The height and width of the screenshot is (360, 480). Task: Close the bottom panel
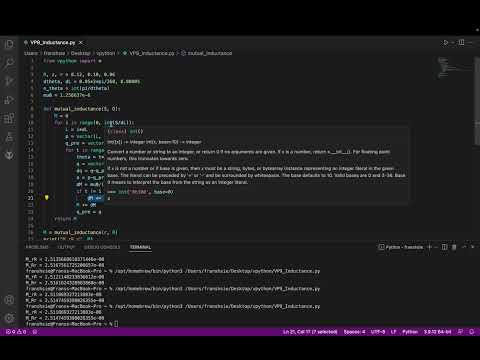pos(472,247)
